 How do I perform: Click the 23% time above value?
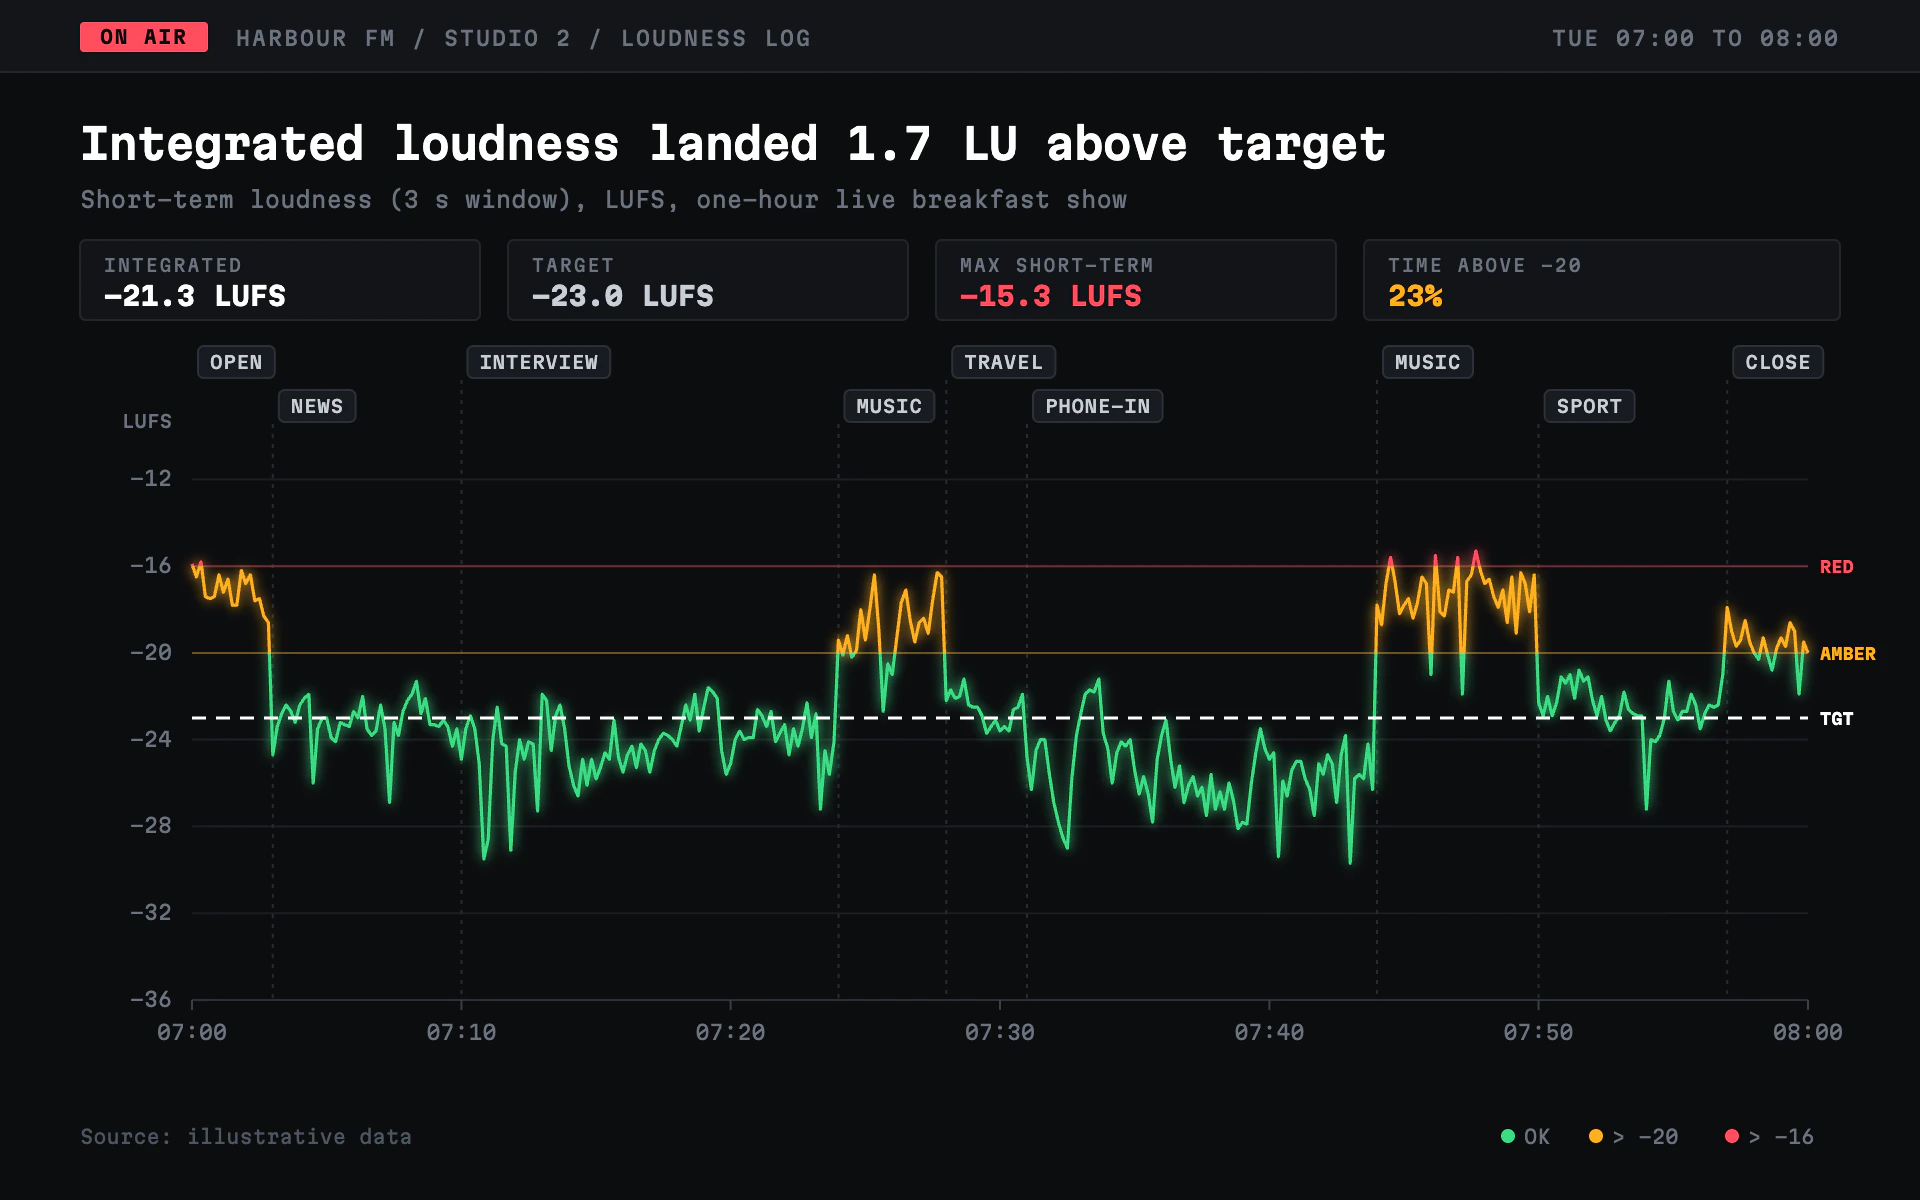(1415, 296)
